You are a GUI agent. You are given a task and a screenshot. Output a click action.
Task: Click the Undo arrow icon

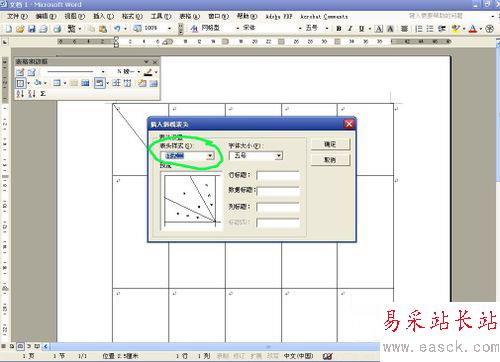[x=117, y=29]
